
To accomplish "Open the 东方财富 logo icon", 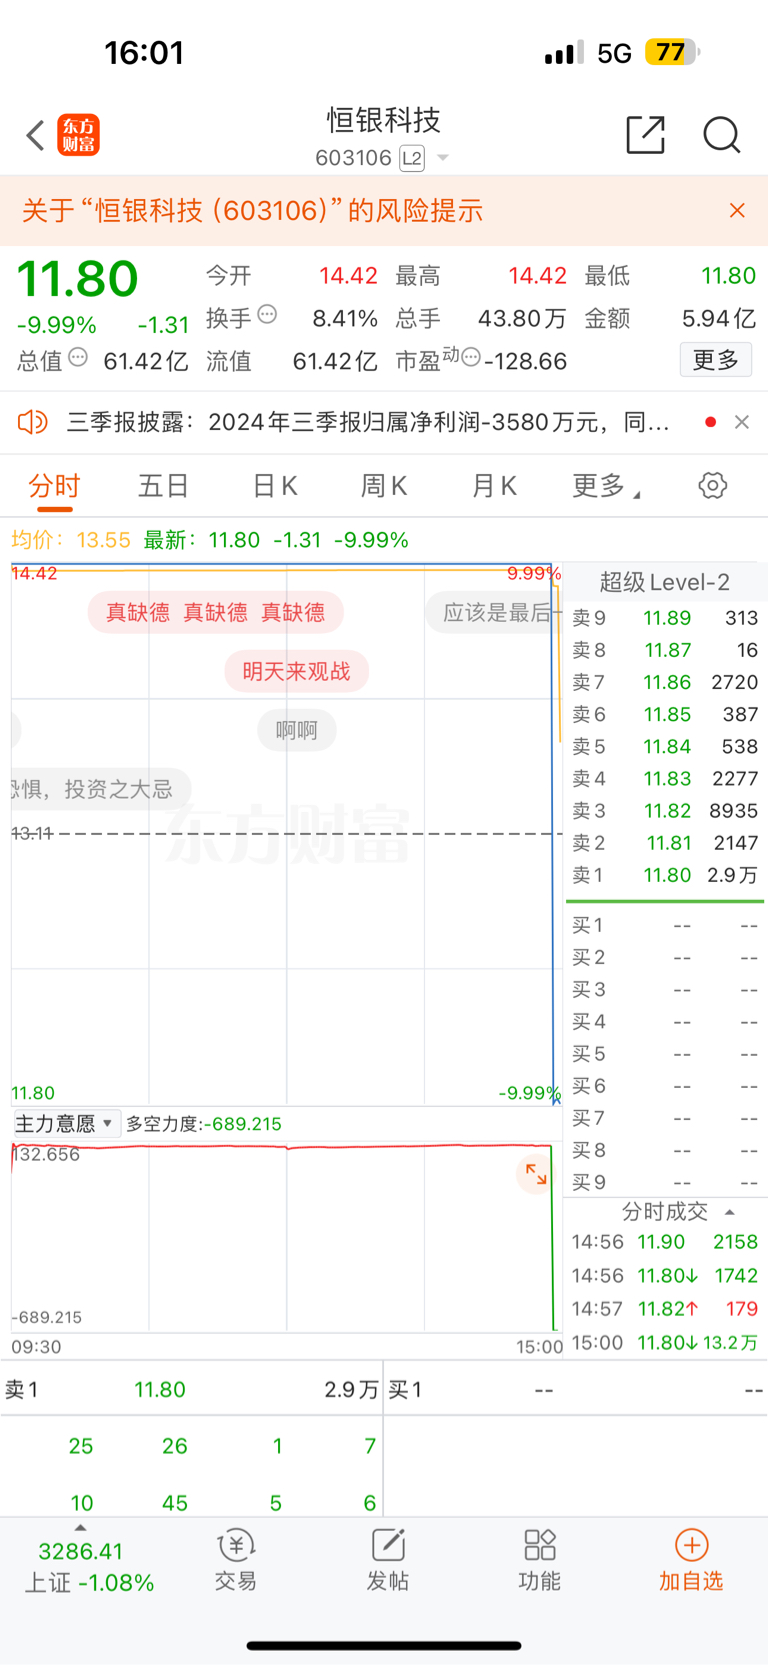I will pyautogui.click(x=79, y=135).
